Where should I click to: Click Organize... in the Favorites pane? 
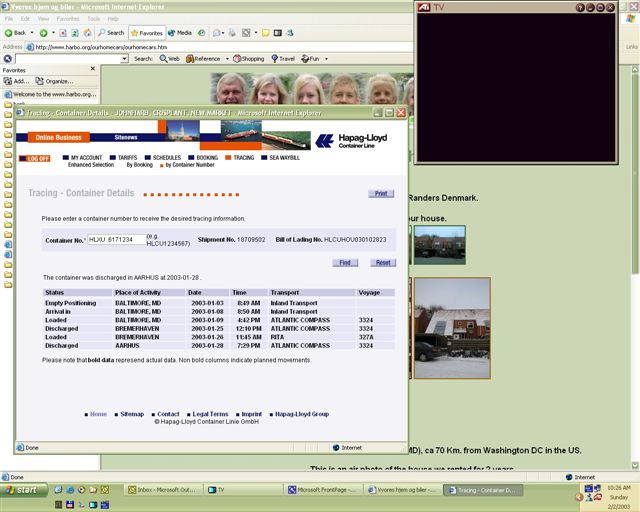coord(54,81)
